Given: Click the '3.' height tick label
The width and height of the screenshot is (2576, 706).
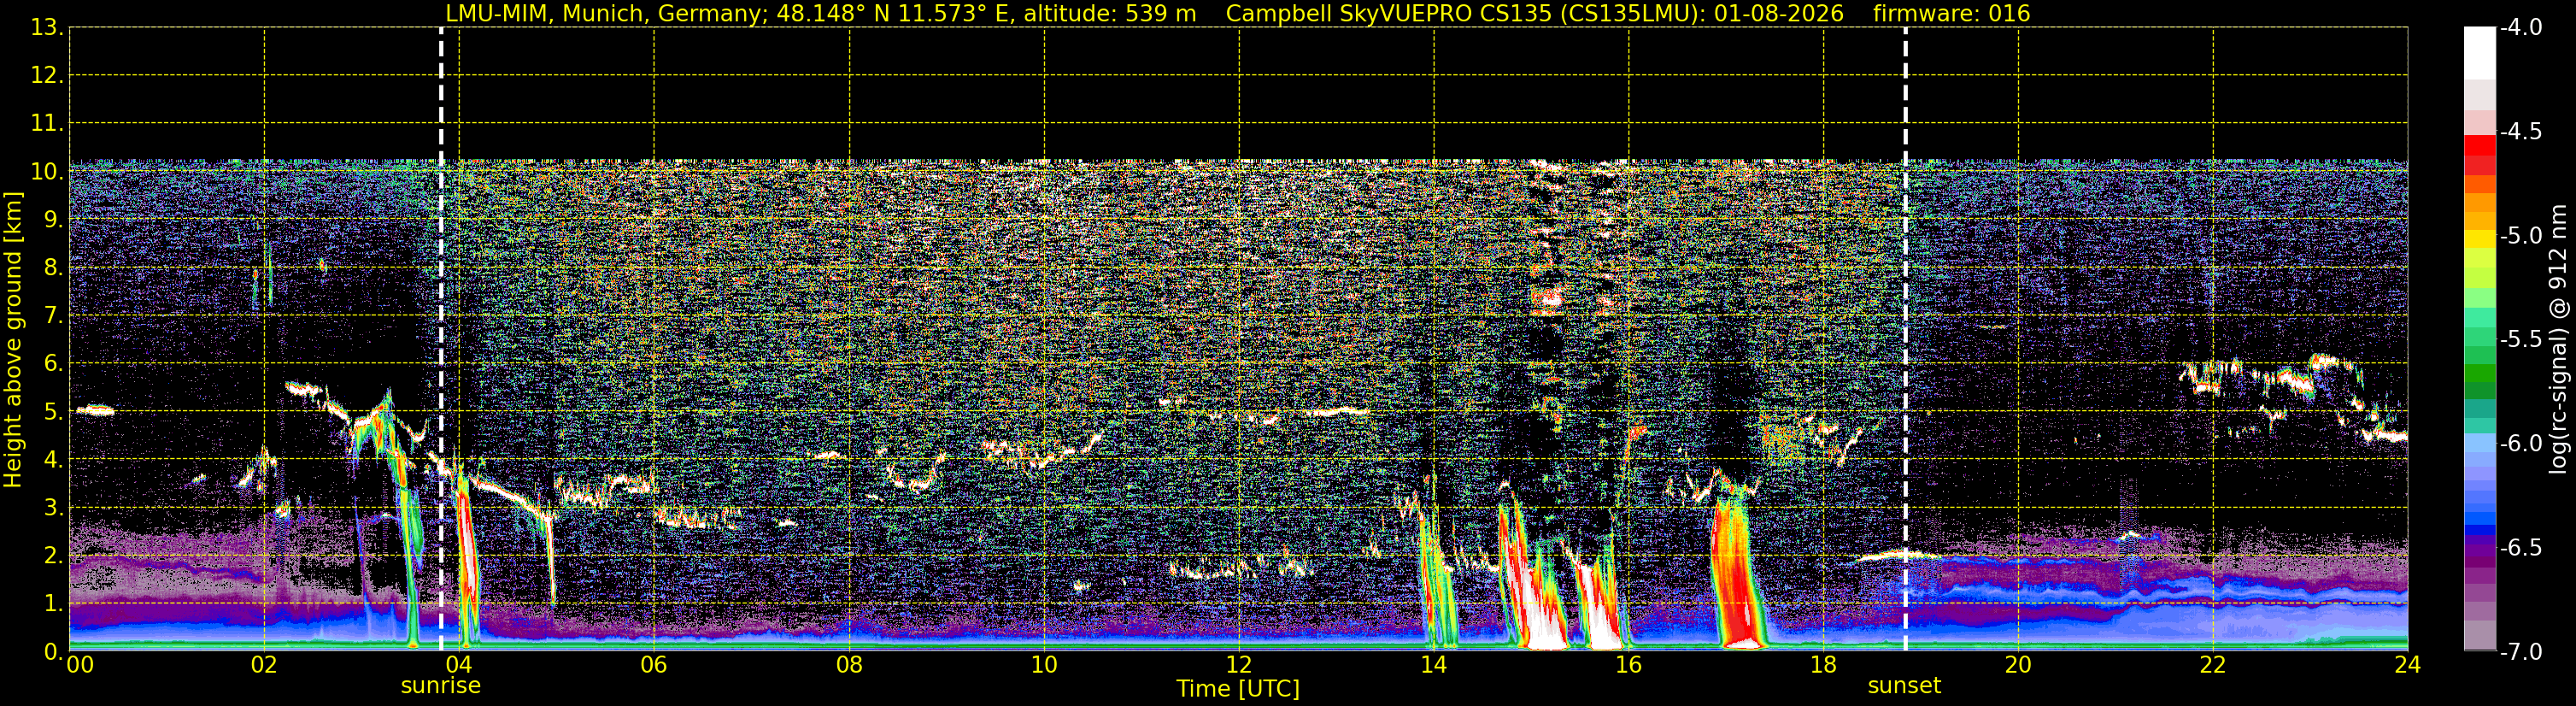Looking at the screenshot, I should click(x=54, y=508).
